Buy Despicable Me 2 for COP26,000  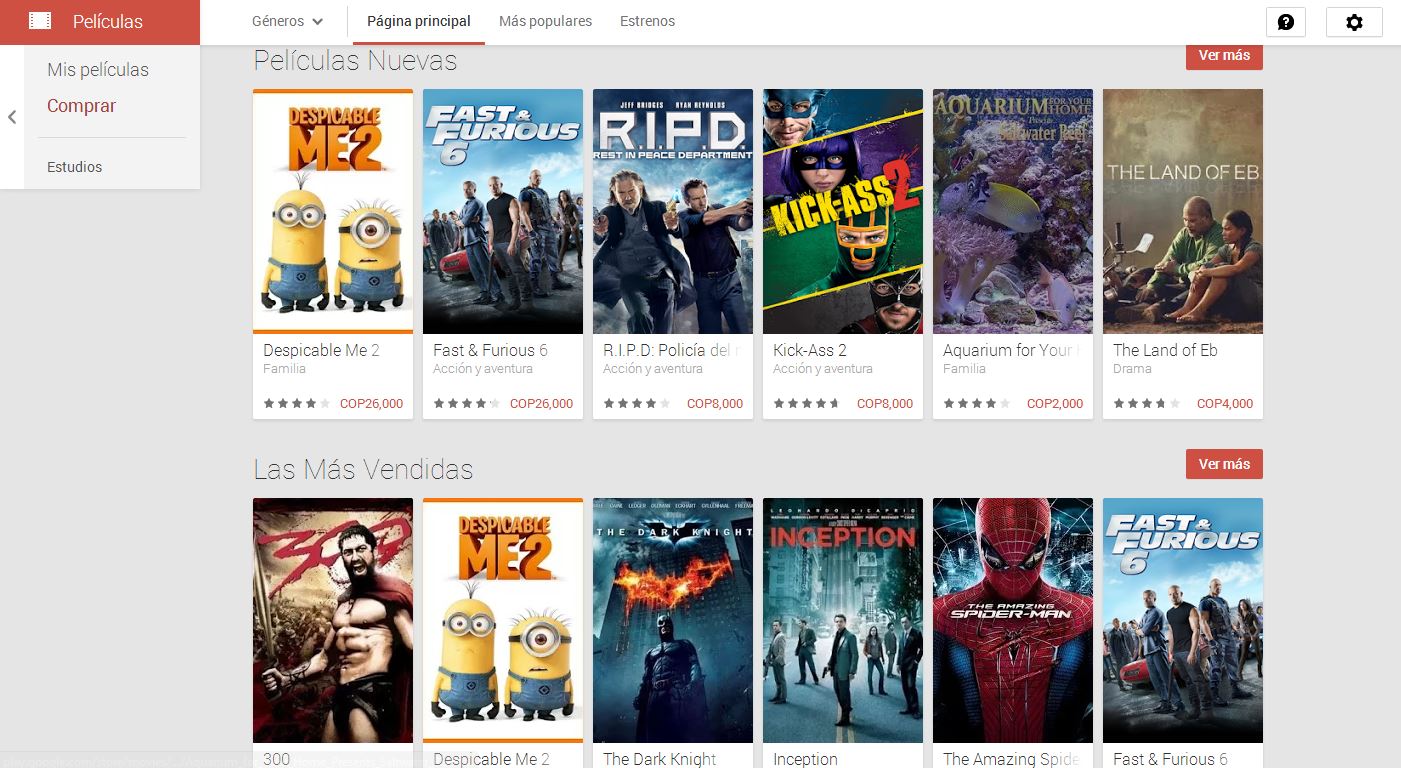pos(371,404)
